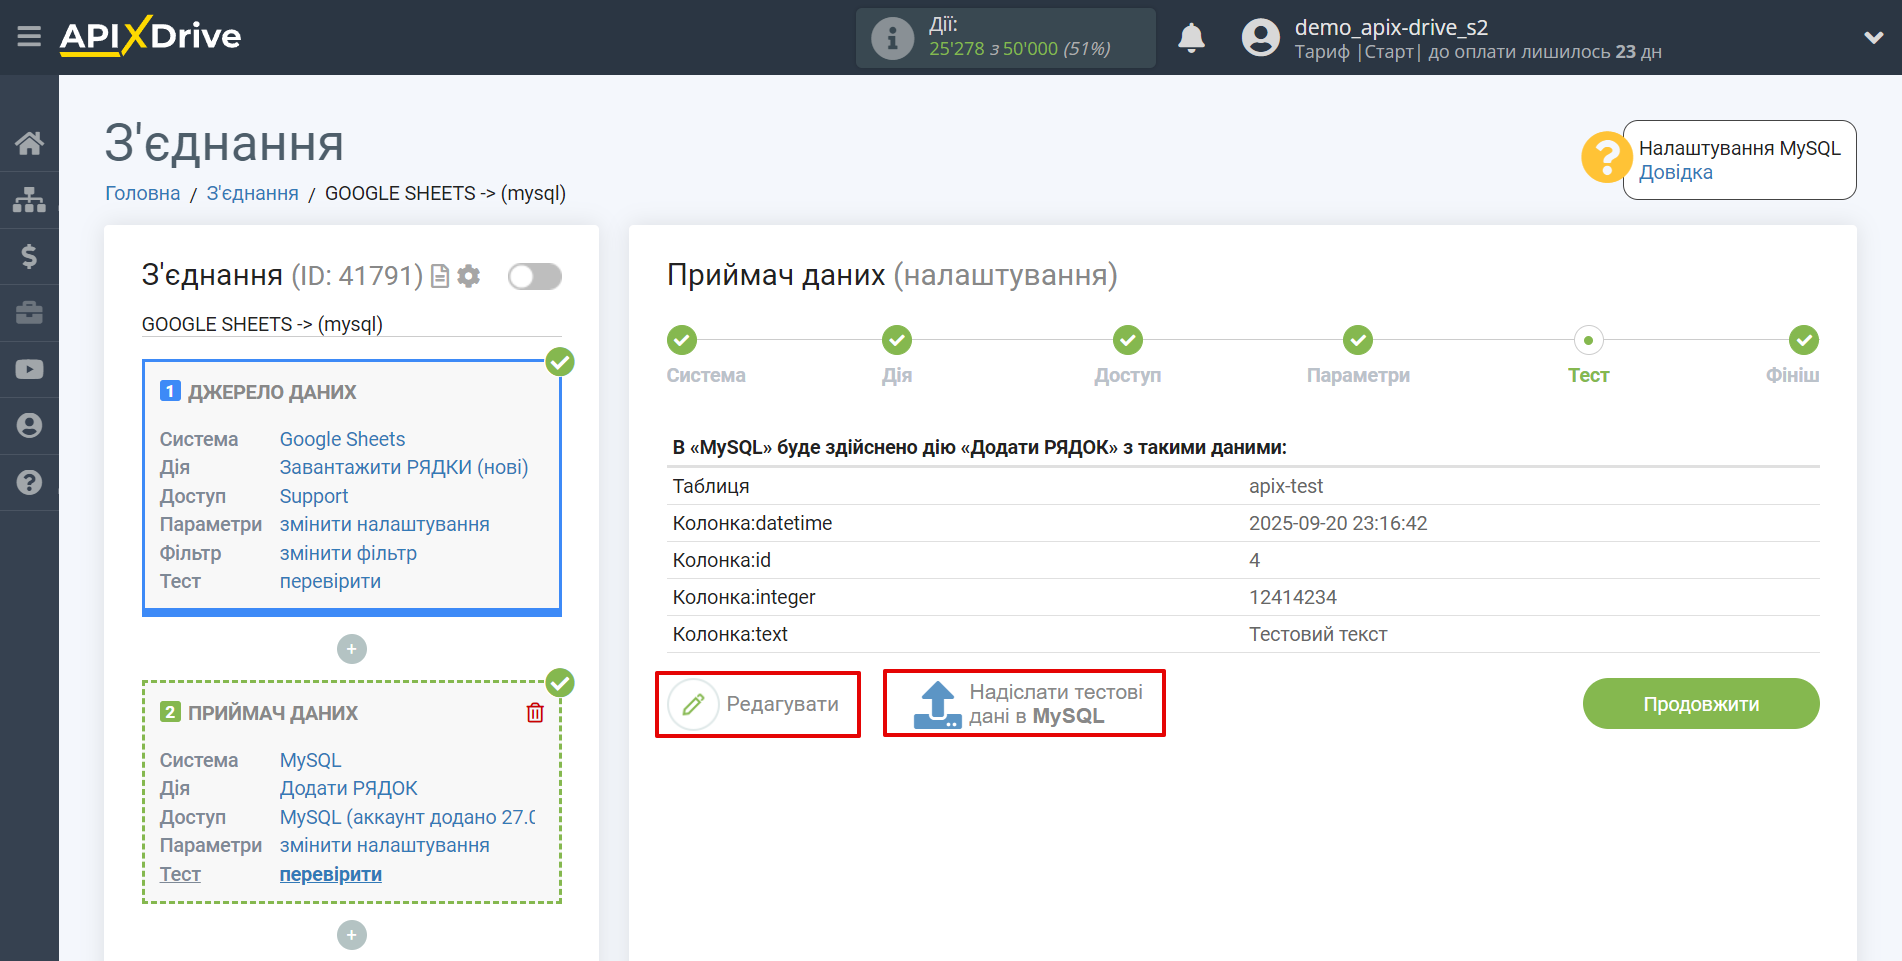Click the yellow question mark help icon

1606,158
